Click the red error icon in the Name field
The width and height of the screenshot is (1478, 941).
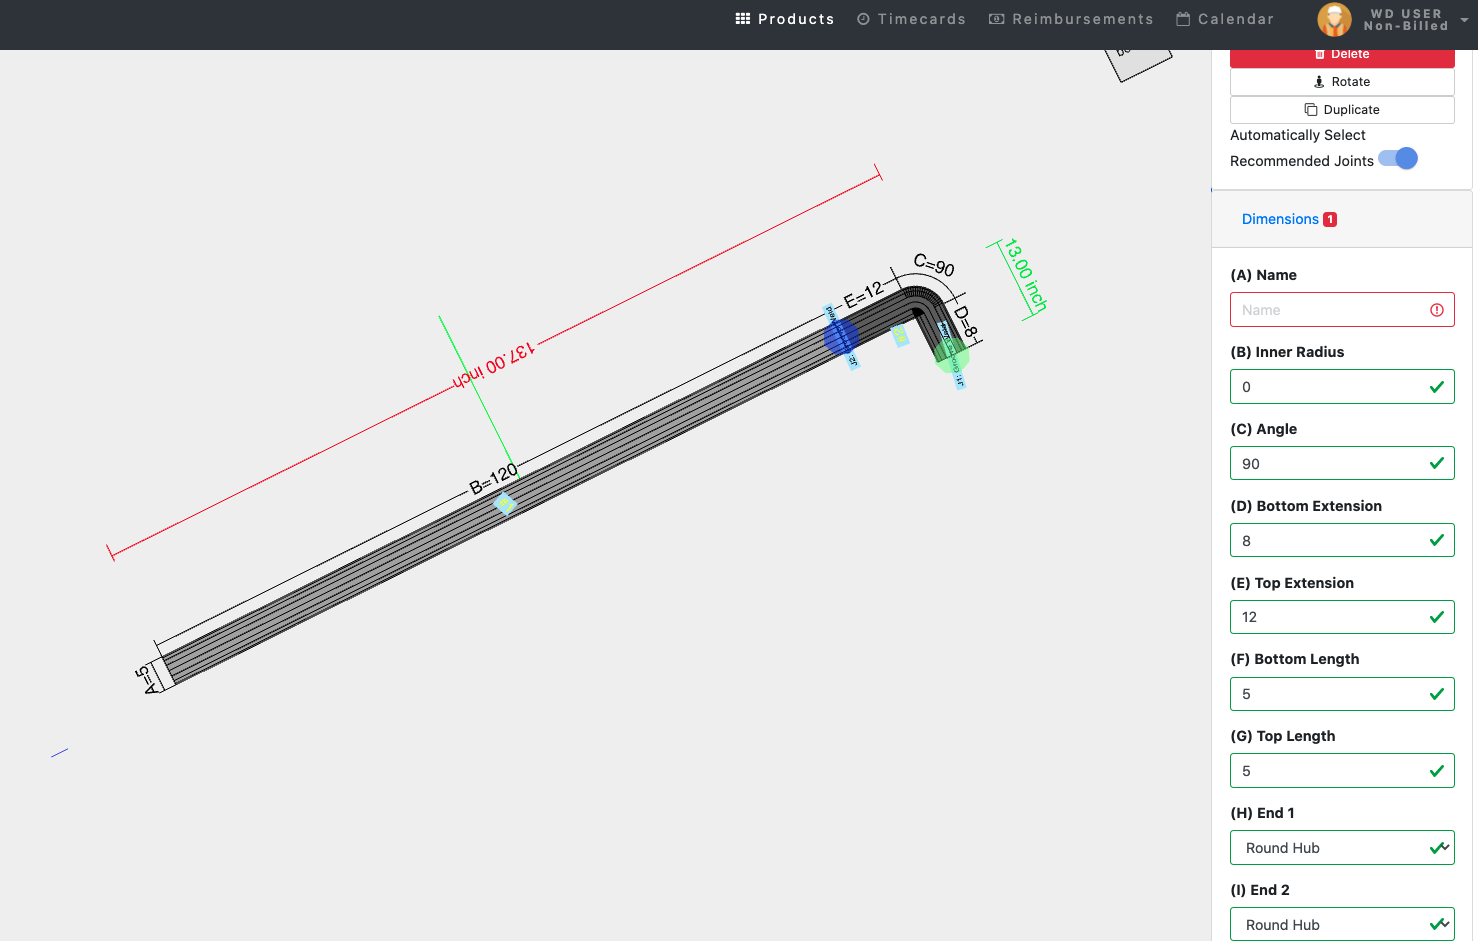pyautogui.click(x=1438, y=309)
